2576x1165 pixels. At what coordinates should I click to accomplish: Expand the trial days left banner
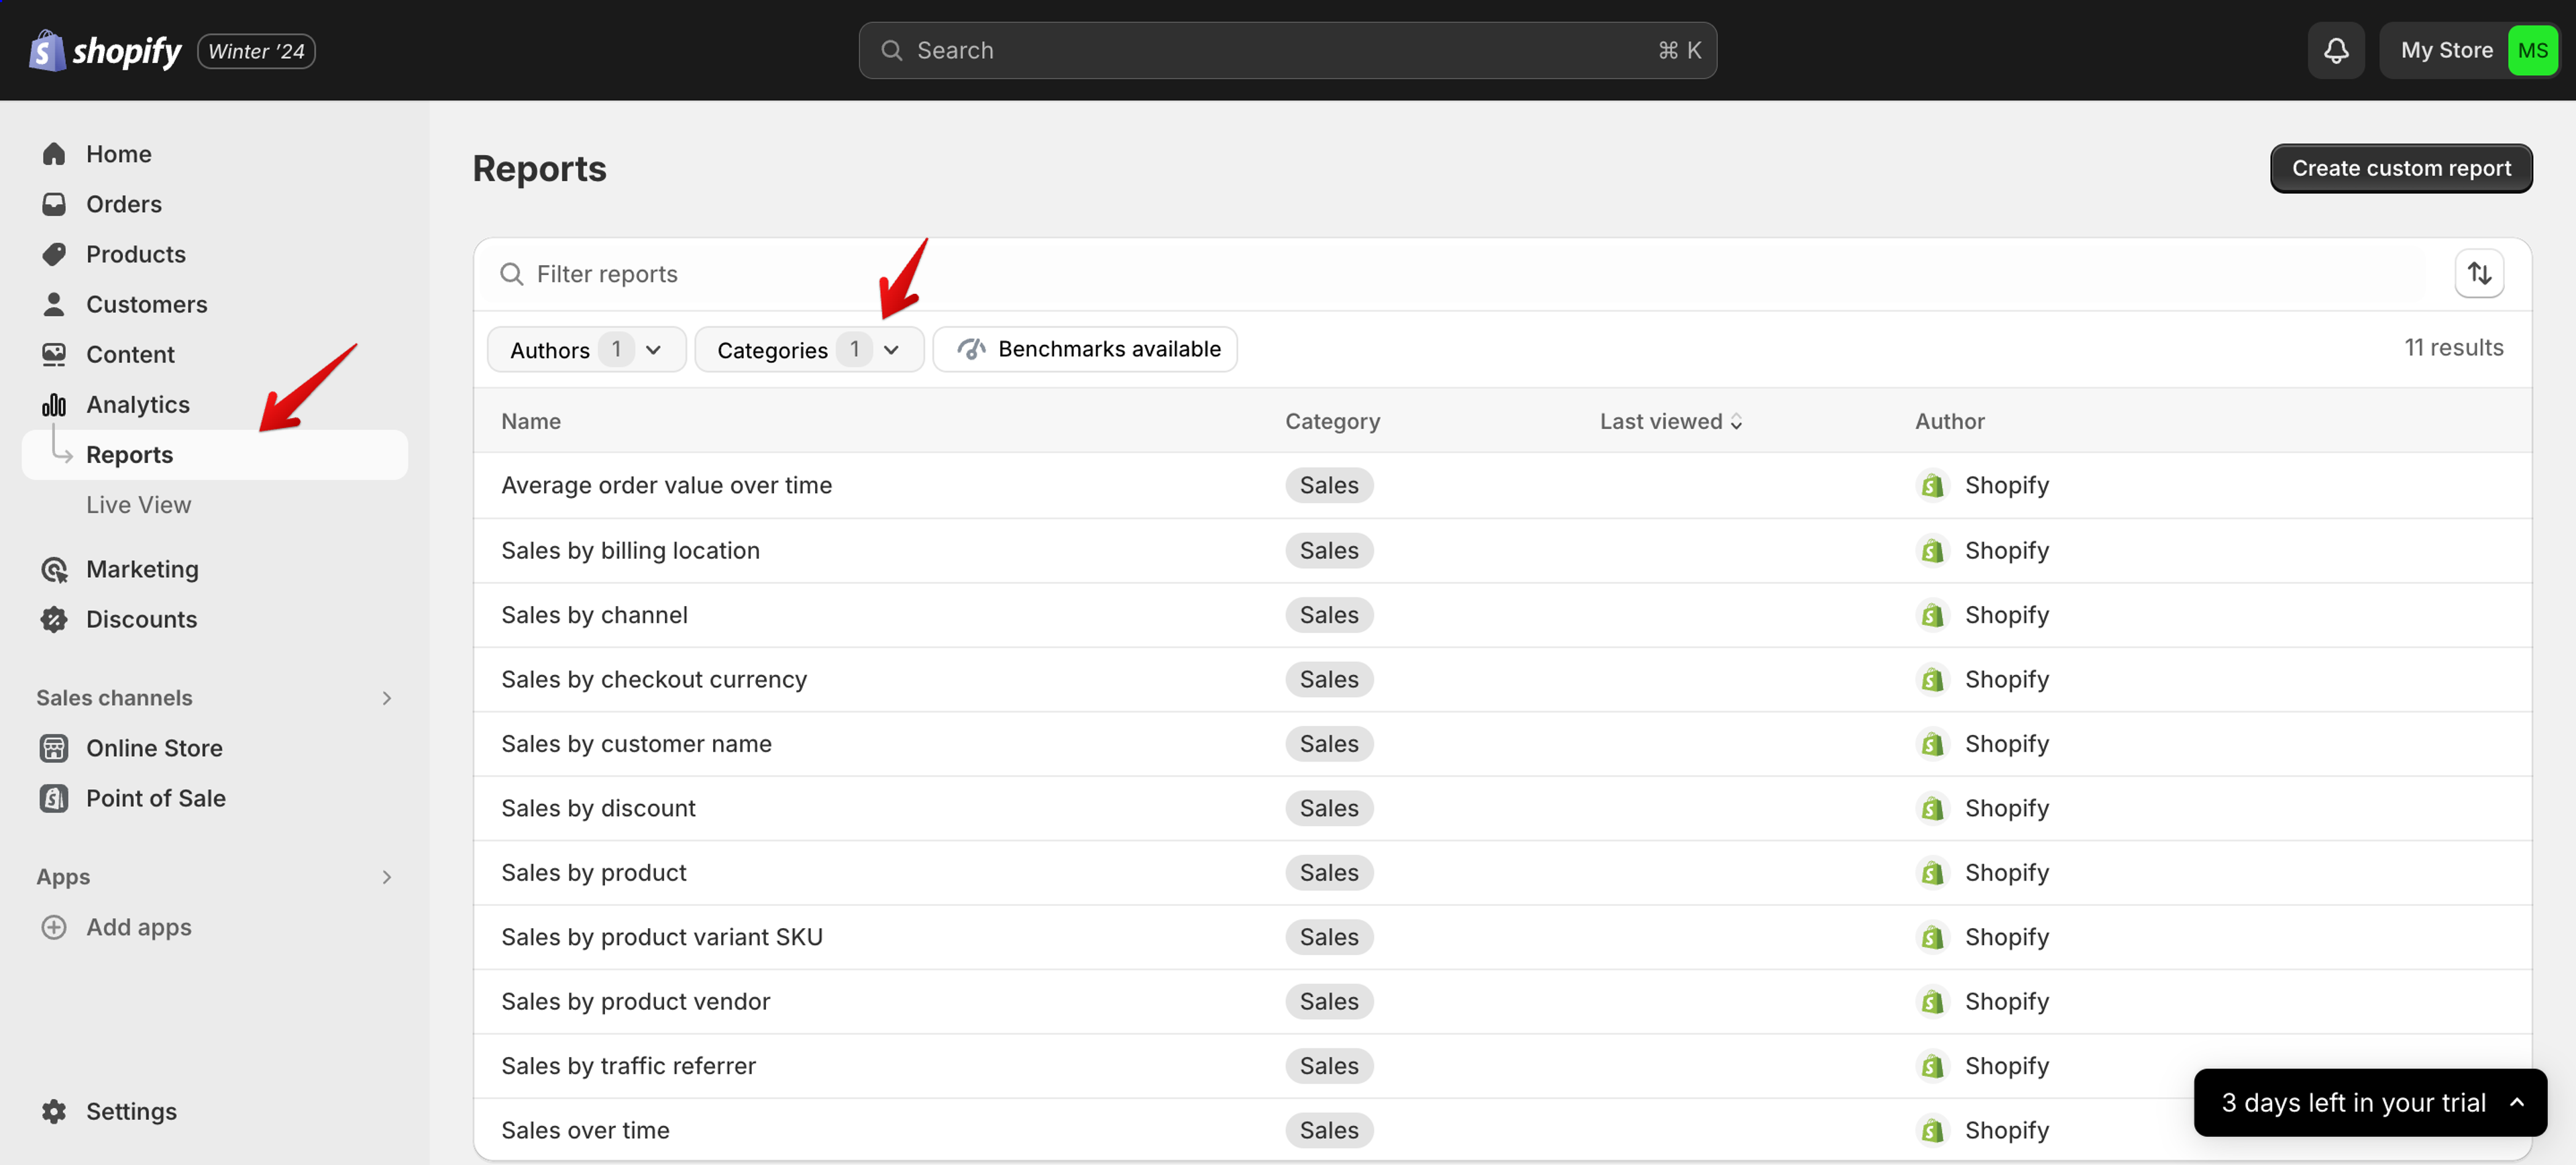[x=2369, y=1102]
